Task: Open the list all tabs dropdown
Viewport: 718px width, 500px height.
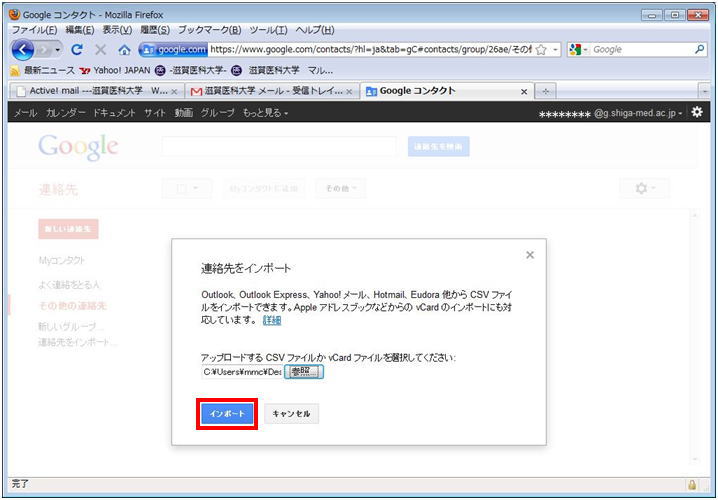Action: tap(704, 92)
